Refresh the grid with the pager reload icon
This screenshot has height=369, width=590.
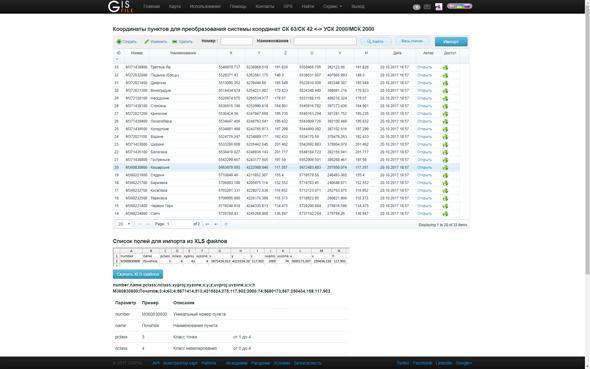[x=226, y=224]
